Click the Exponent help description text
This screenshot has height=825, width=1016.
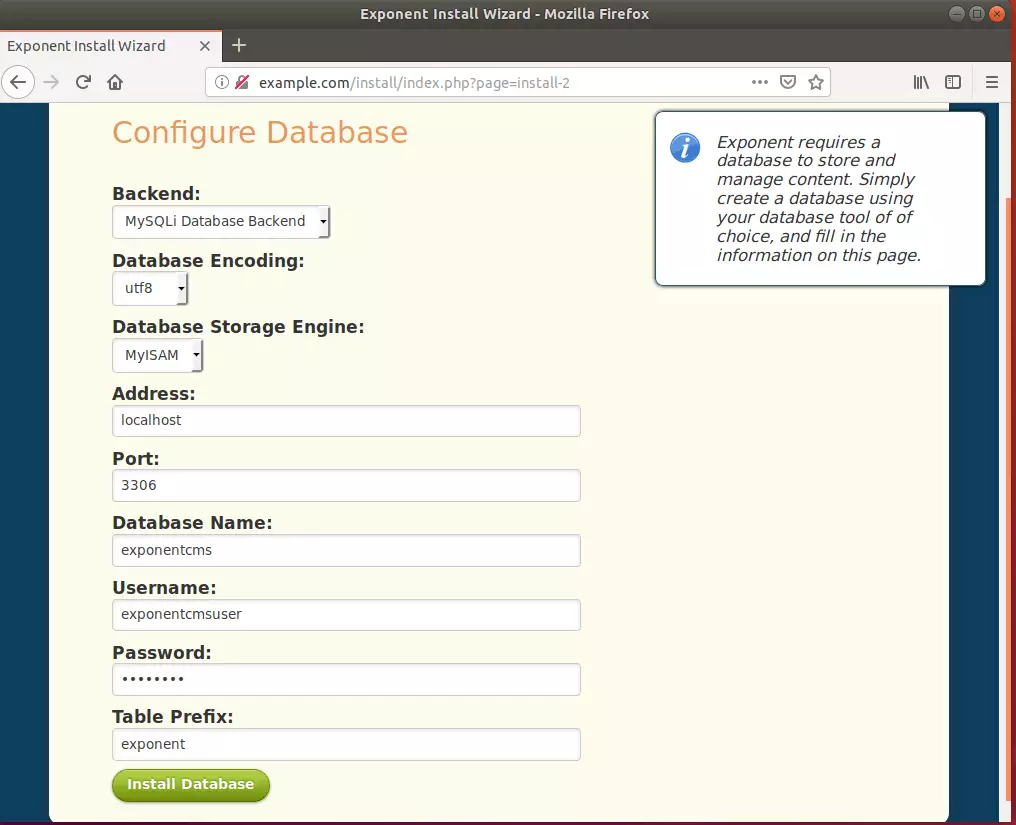(819, 198)
